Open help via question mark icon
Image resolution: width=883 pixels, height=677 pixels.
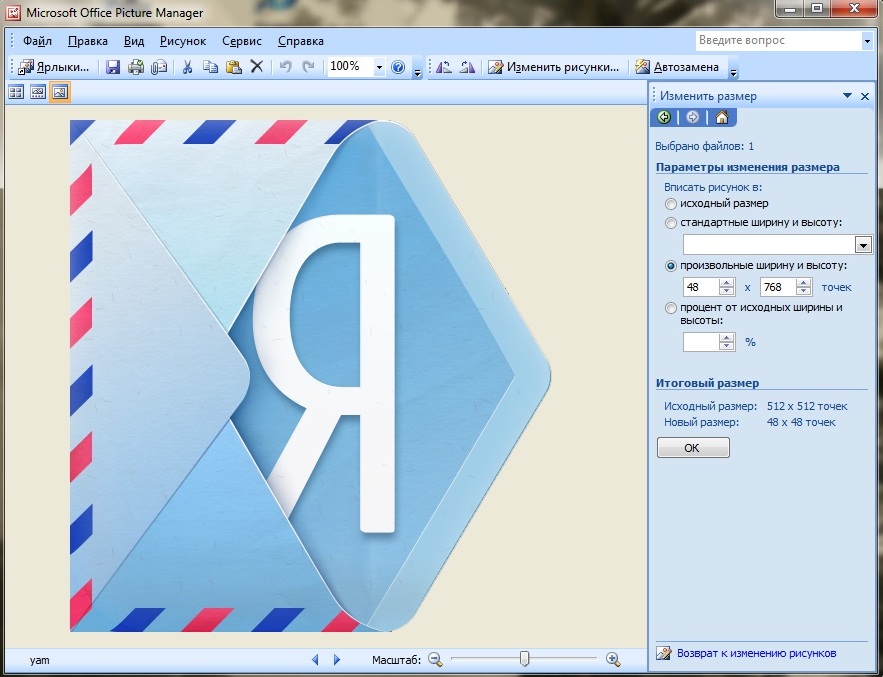click(398, 67)
